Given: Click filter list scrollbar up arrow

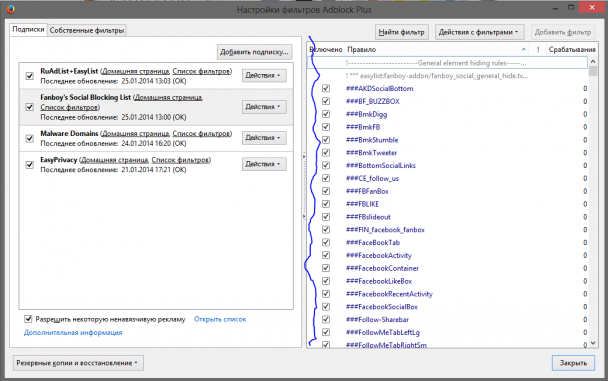Looking at the screenshot, I should click(x=592, y=62).
